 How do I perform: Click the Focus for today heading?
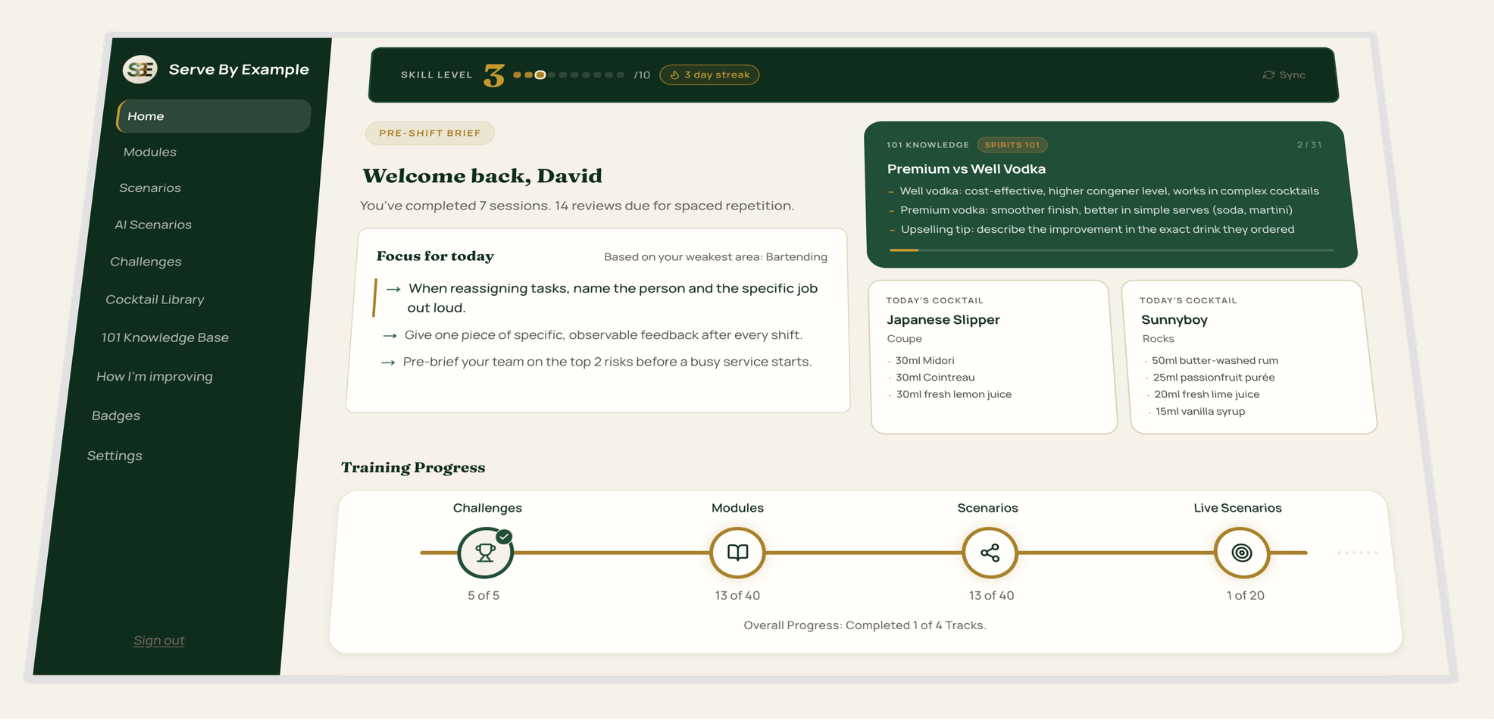pyautogui.click(x=435, y=256)
